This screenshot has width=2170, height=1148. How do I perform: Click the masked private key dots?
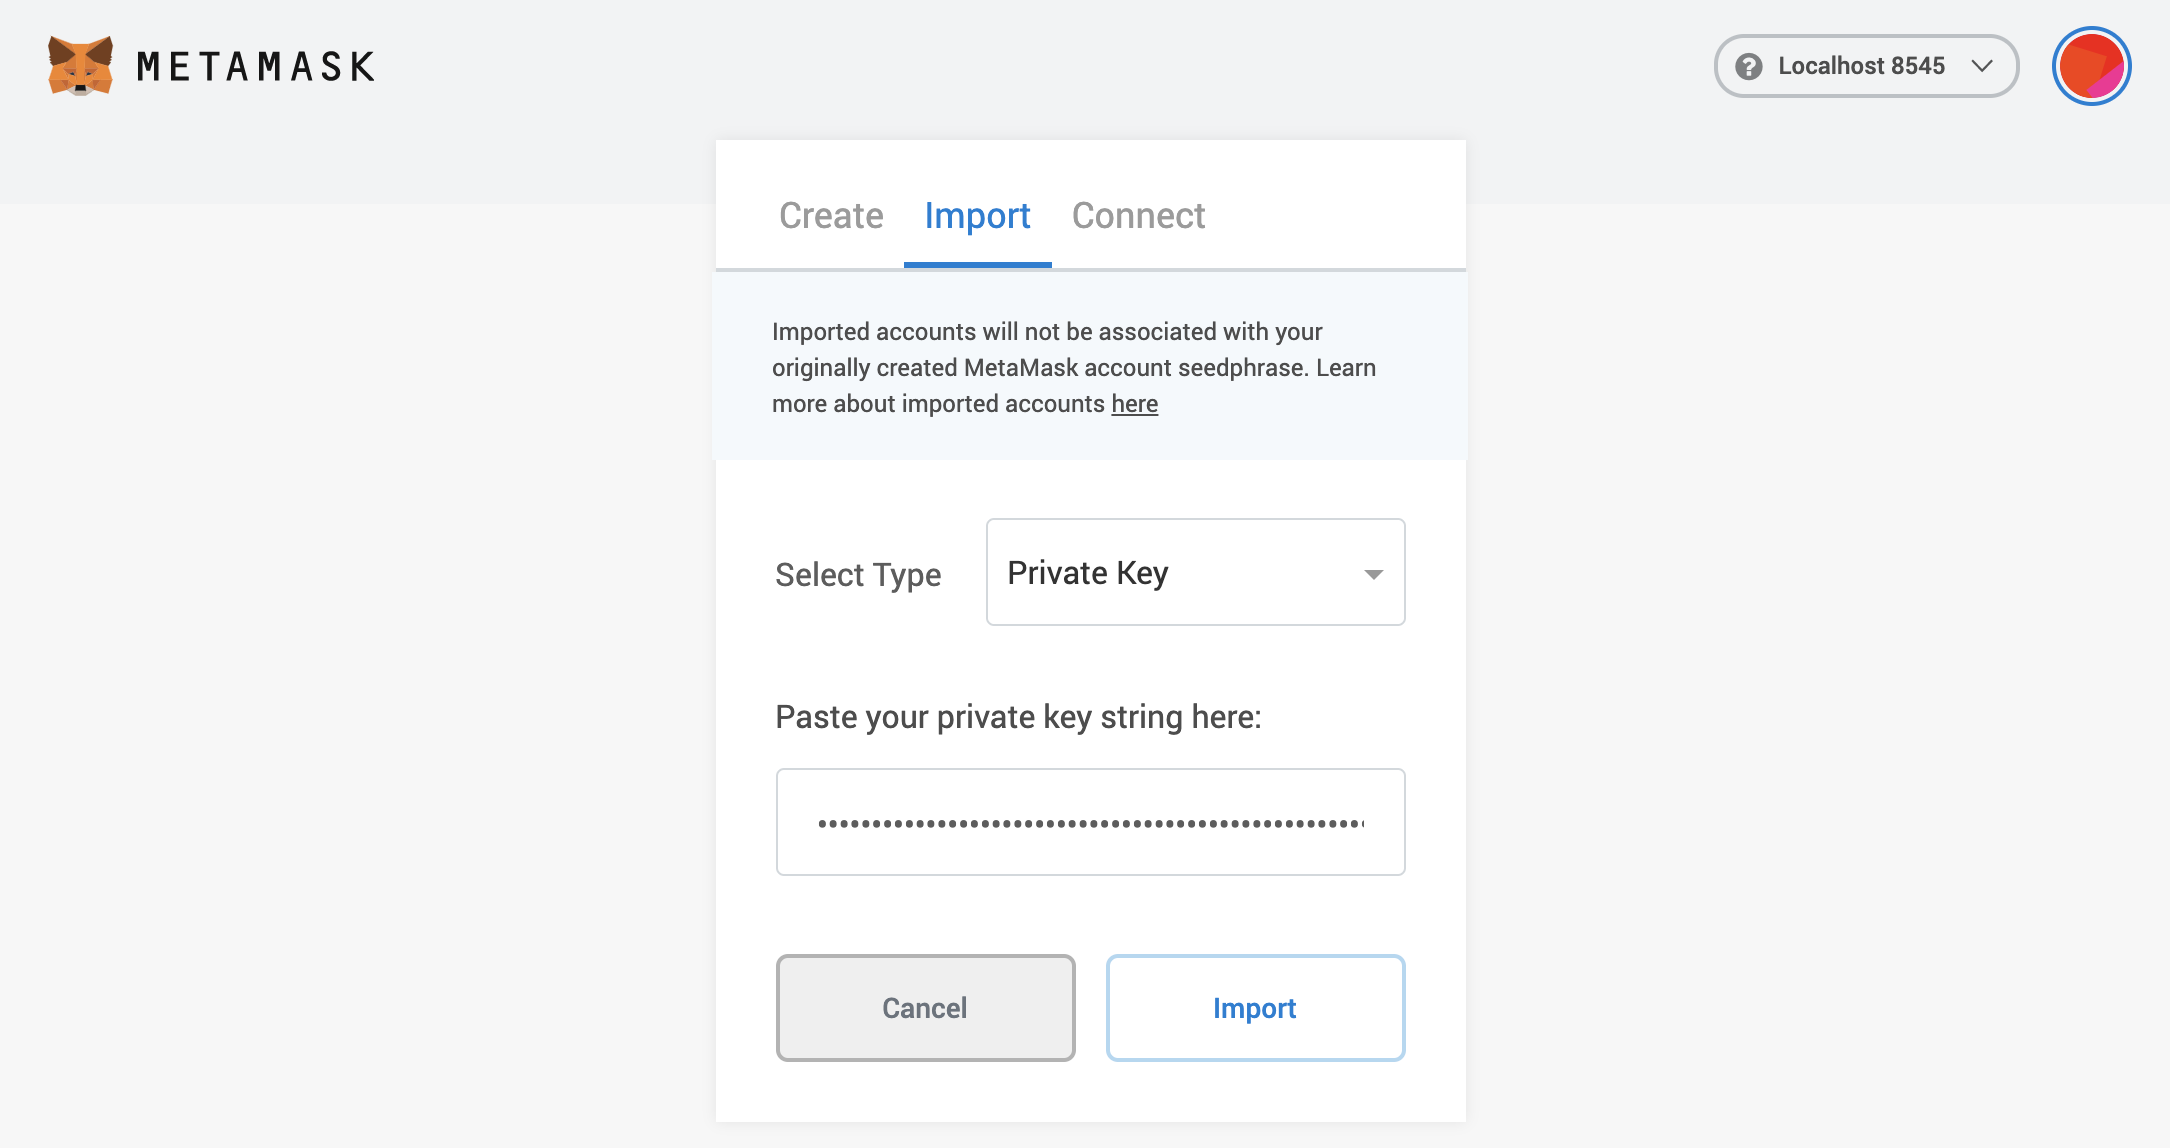click(1090, 821)
